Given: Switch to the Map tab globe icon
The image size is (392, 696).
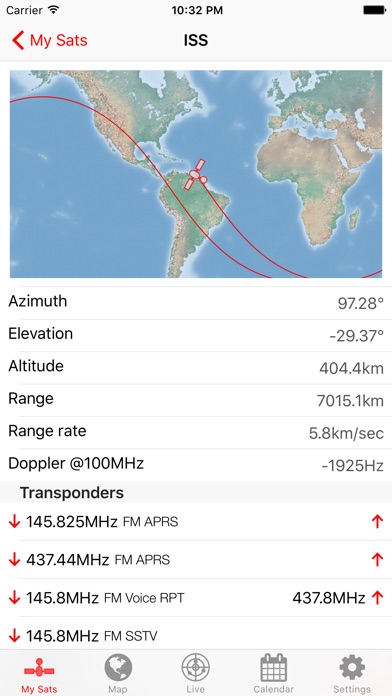Looking at the screenshot, I should tap(118, 668).
